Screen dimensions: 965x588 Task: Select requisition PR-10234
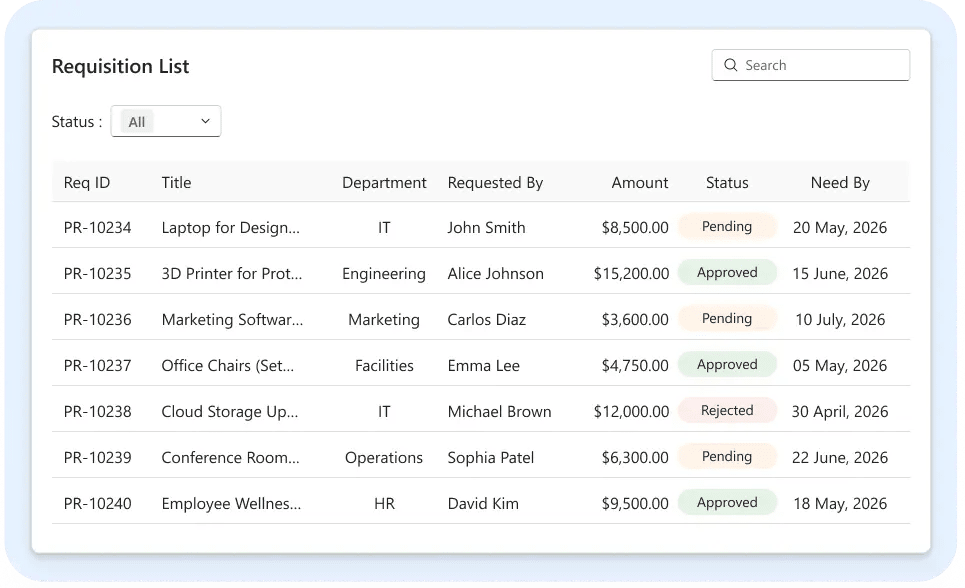(97, 228)
